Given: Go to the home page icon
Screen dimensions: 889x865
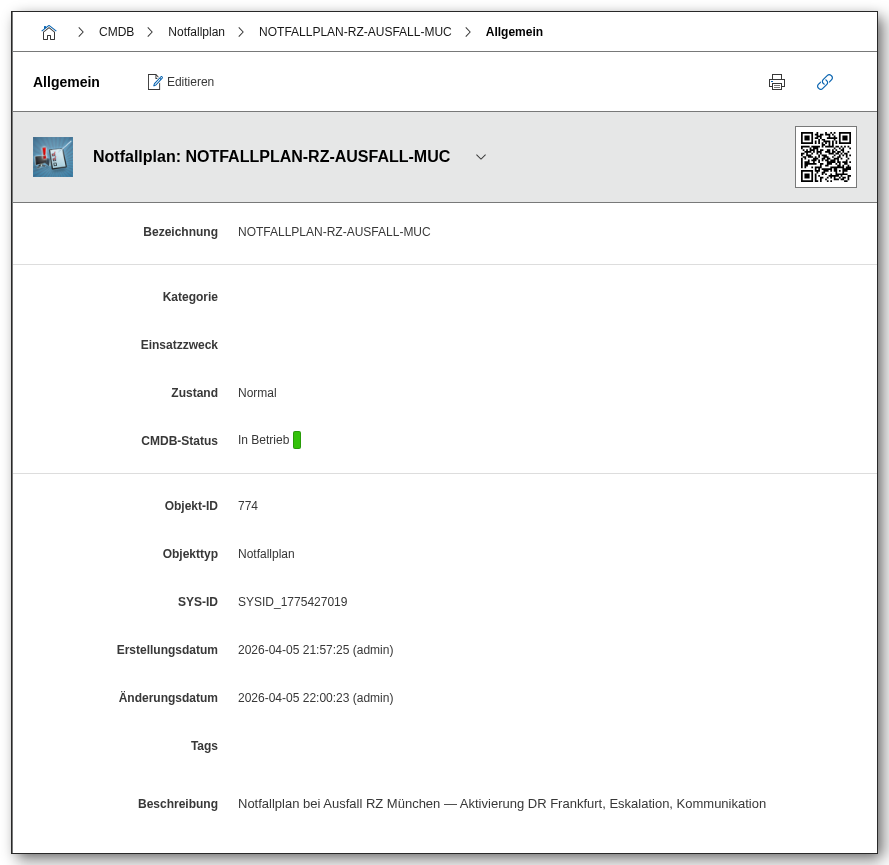Looking at the screenshot, I should 49,32.
